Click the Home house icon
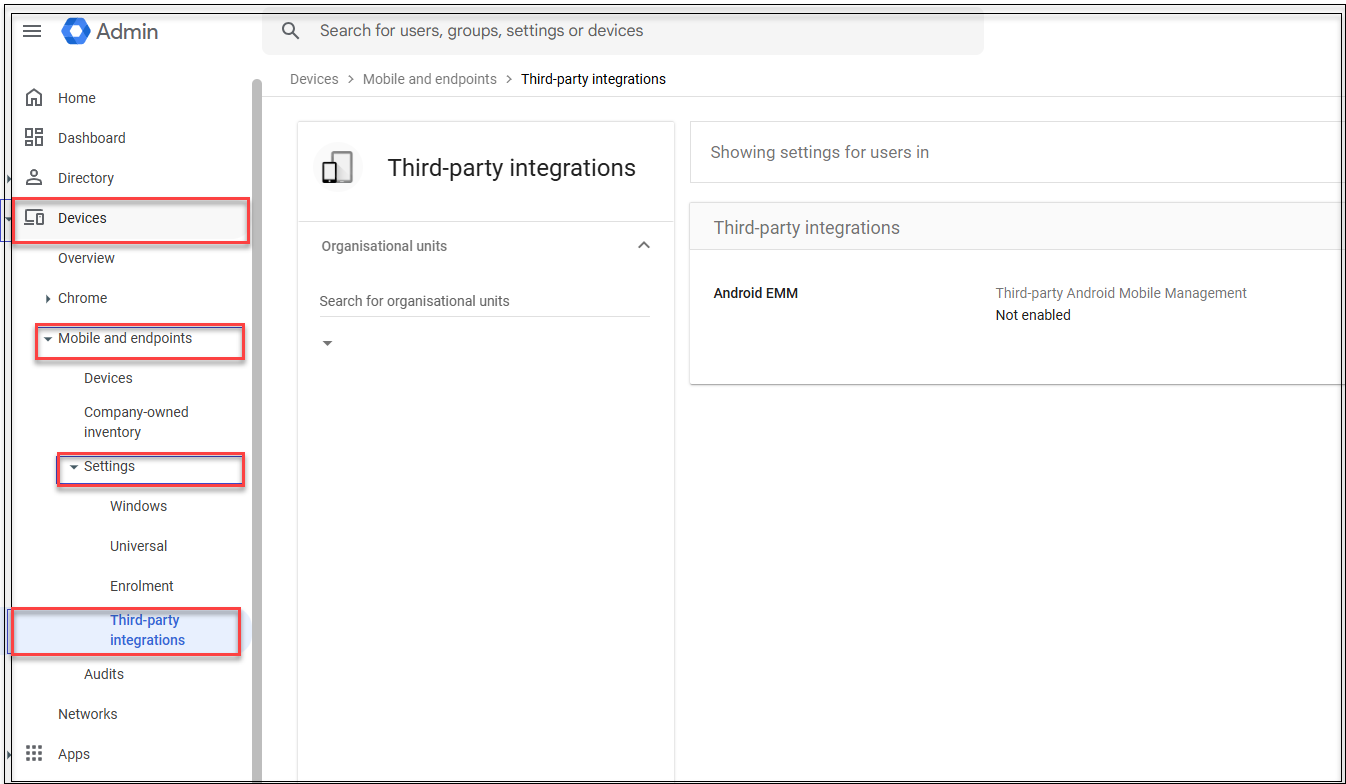 (34, 98)
